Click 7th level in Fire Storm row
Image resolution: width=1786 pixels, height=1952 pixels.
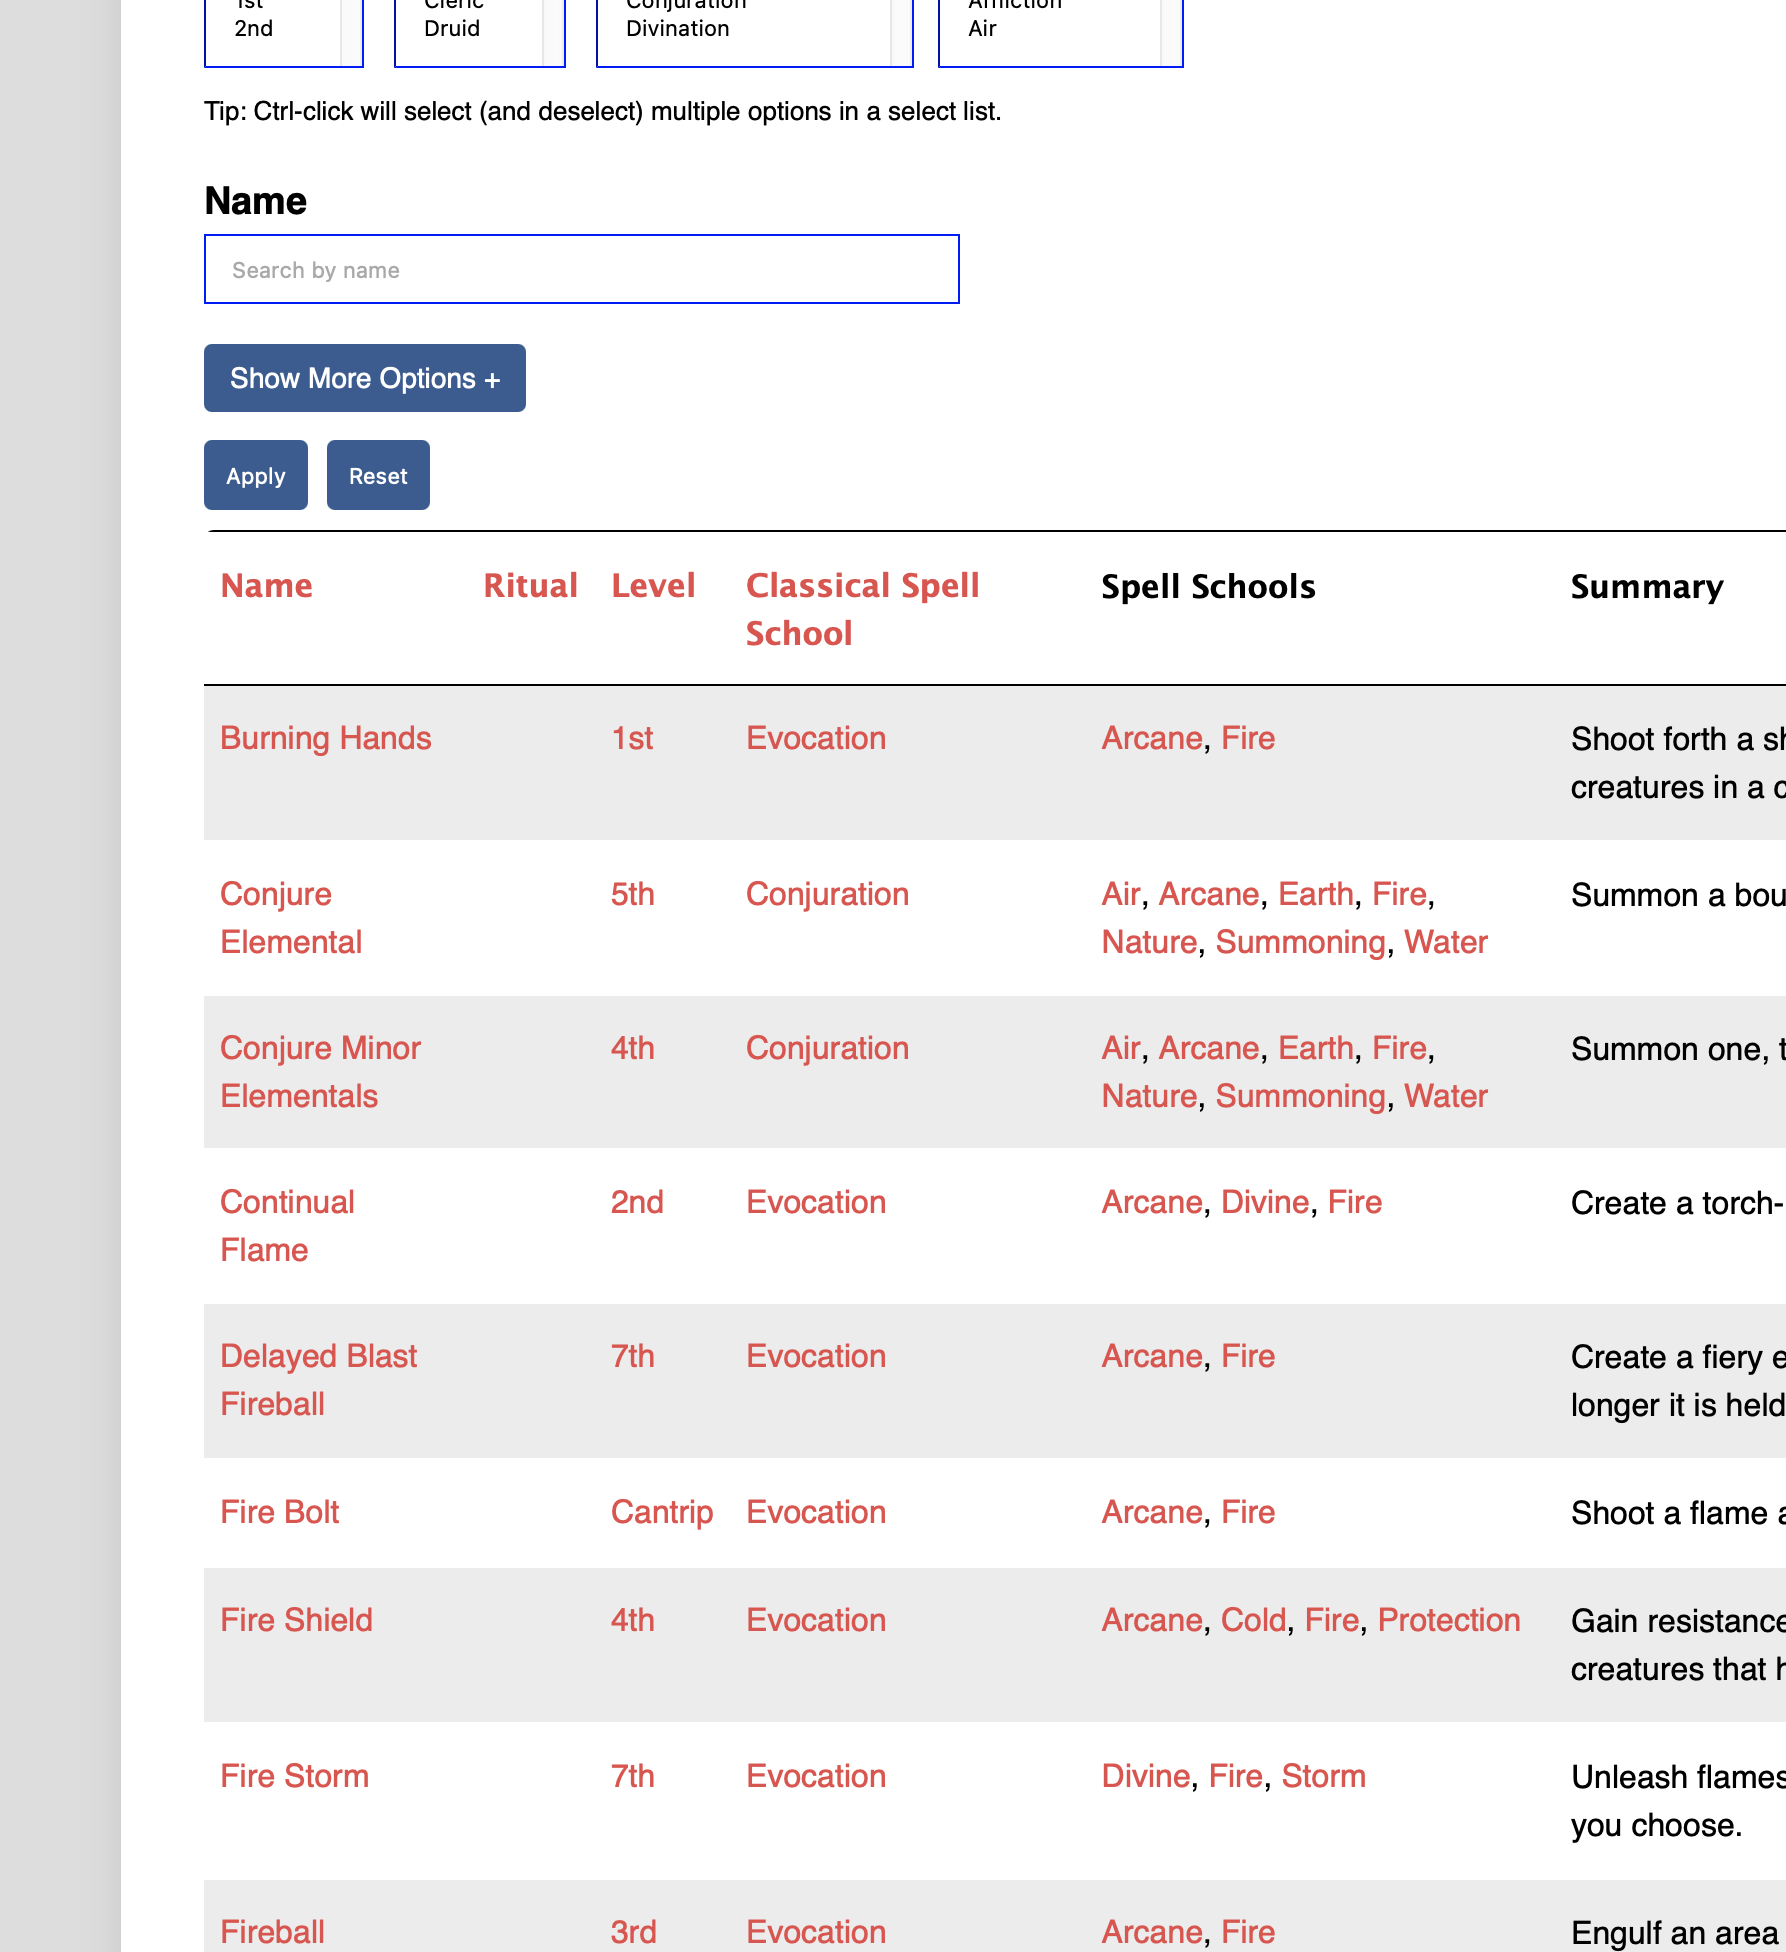633,1776
